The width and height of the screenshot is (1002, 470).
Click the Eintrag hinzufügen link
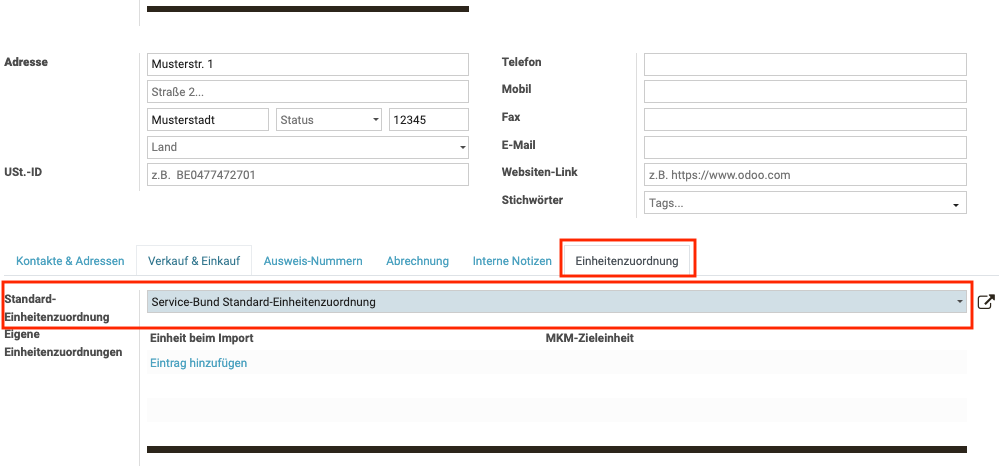(198, 363)
